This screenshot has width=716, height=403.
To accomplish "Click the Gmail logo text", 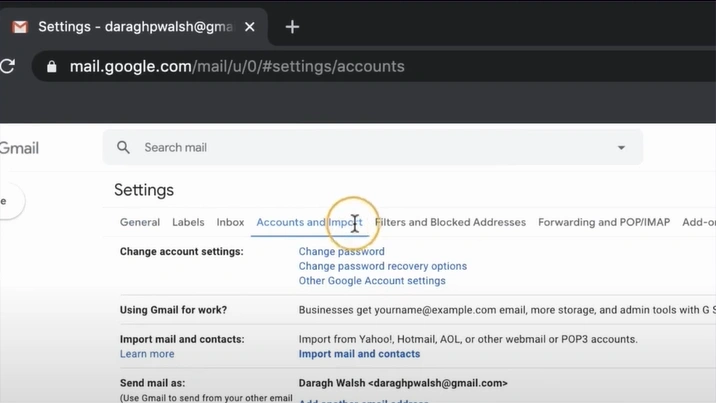I will (x=19, y=148).
